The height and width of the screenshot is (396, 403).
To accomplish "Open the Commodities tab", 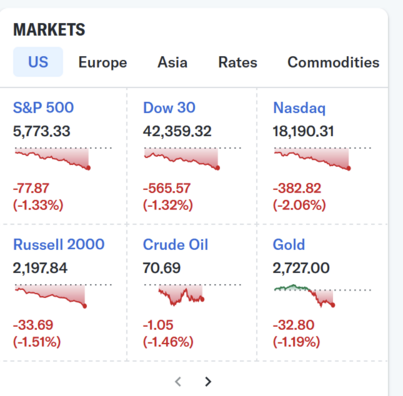I will click(333, 62).
